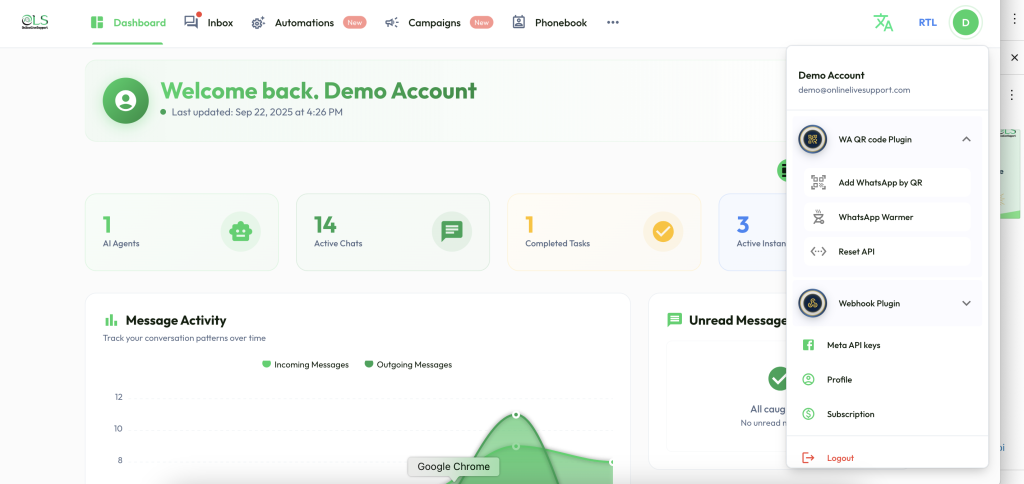Collapse the WA QR code Plugin section
This screenshot has height=484, width=1024.
pos(966,140)
